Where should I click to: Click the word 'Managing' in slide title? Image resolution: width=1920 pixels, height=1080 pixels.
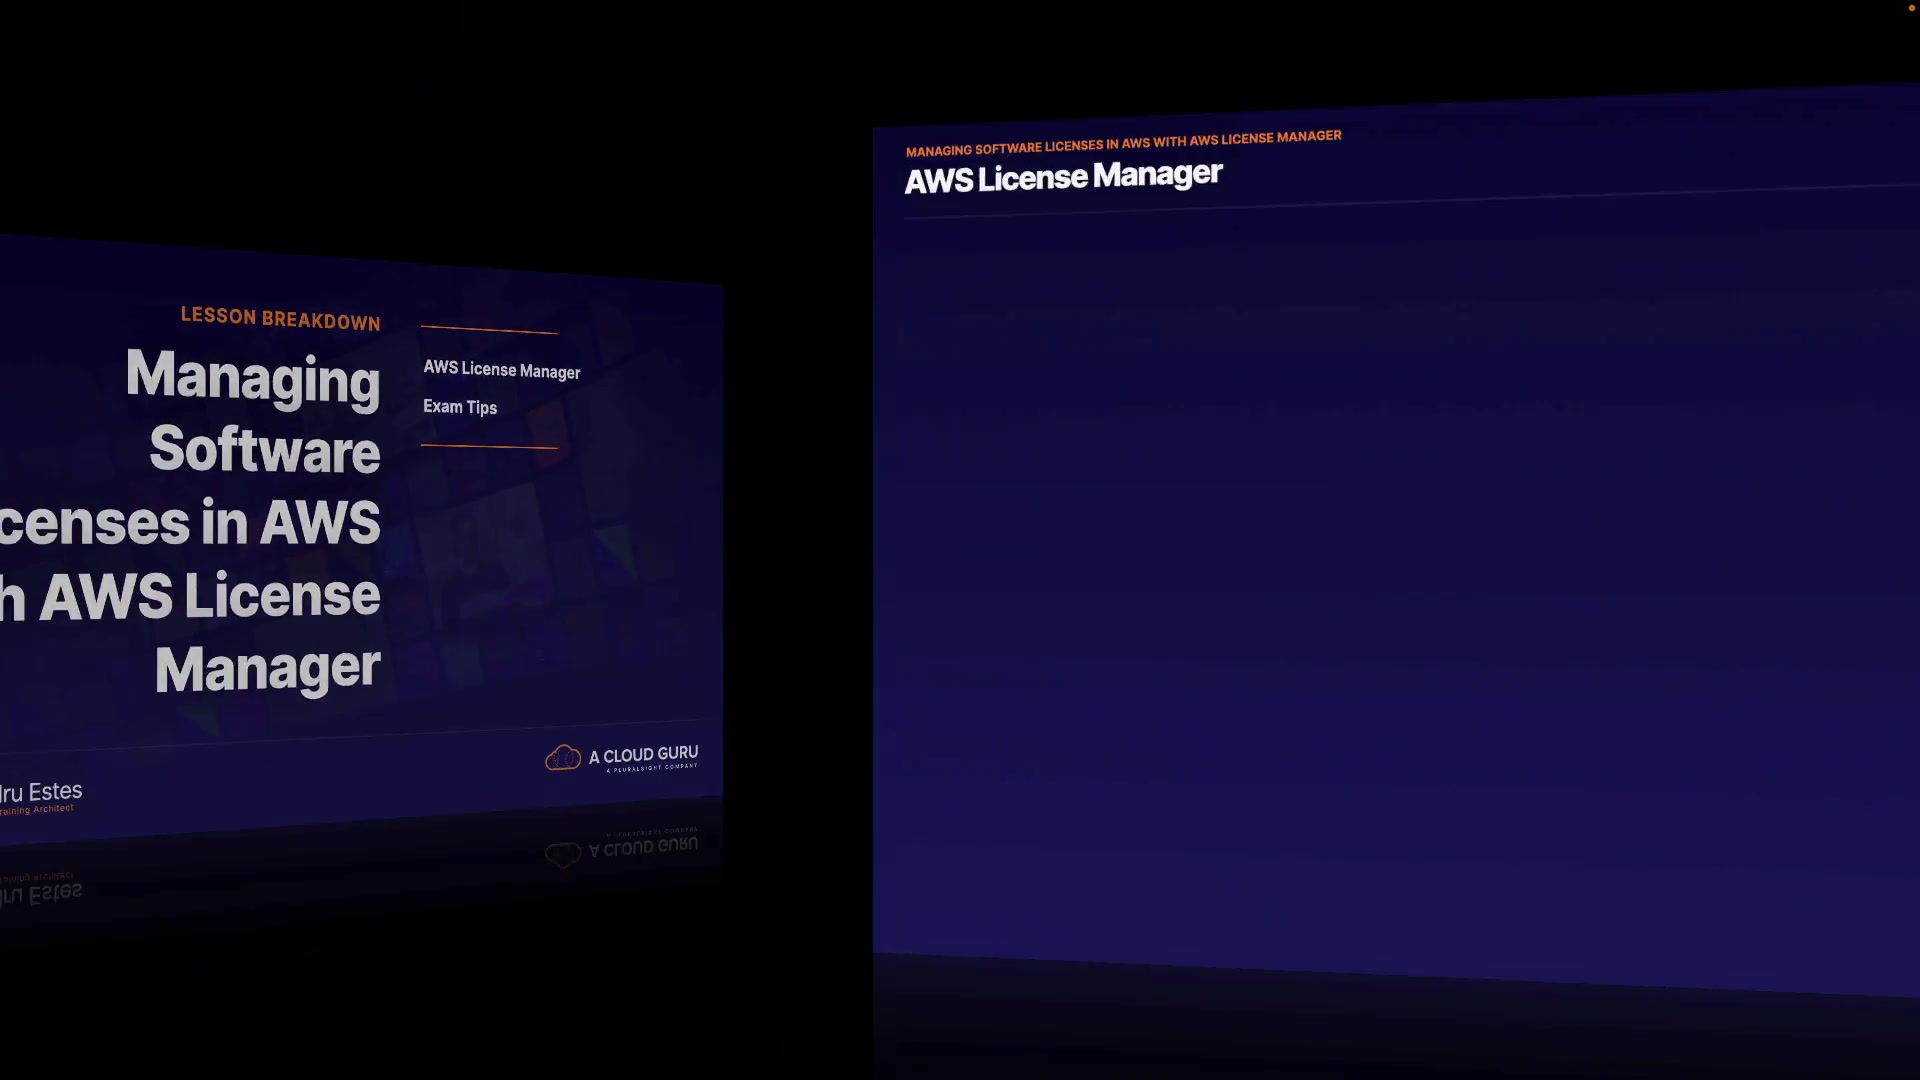pyautogui.click(x=253, y=378)
